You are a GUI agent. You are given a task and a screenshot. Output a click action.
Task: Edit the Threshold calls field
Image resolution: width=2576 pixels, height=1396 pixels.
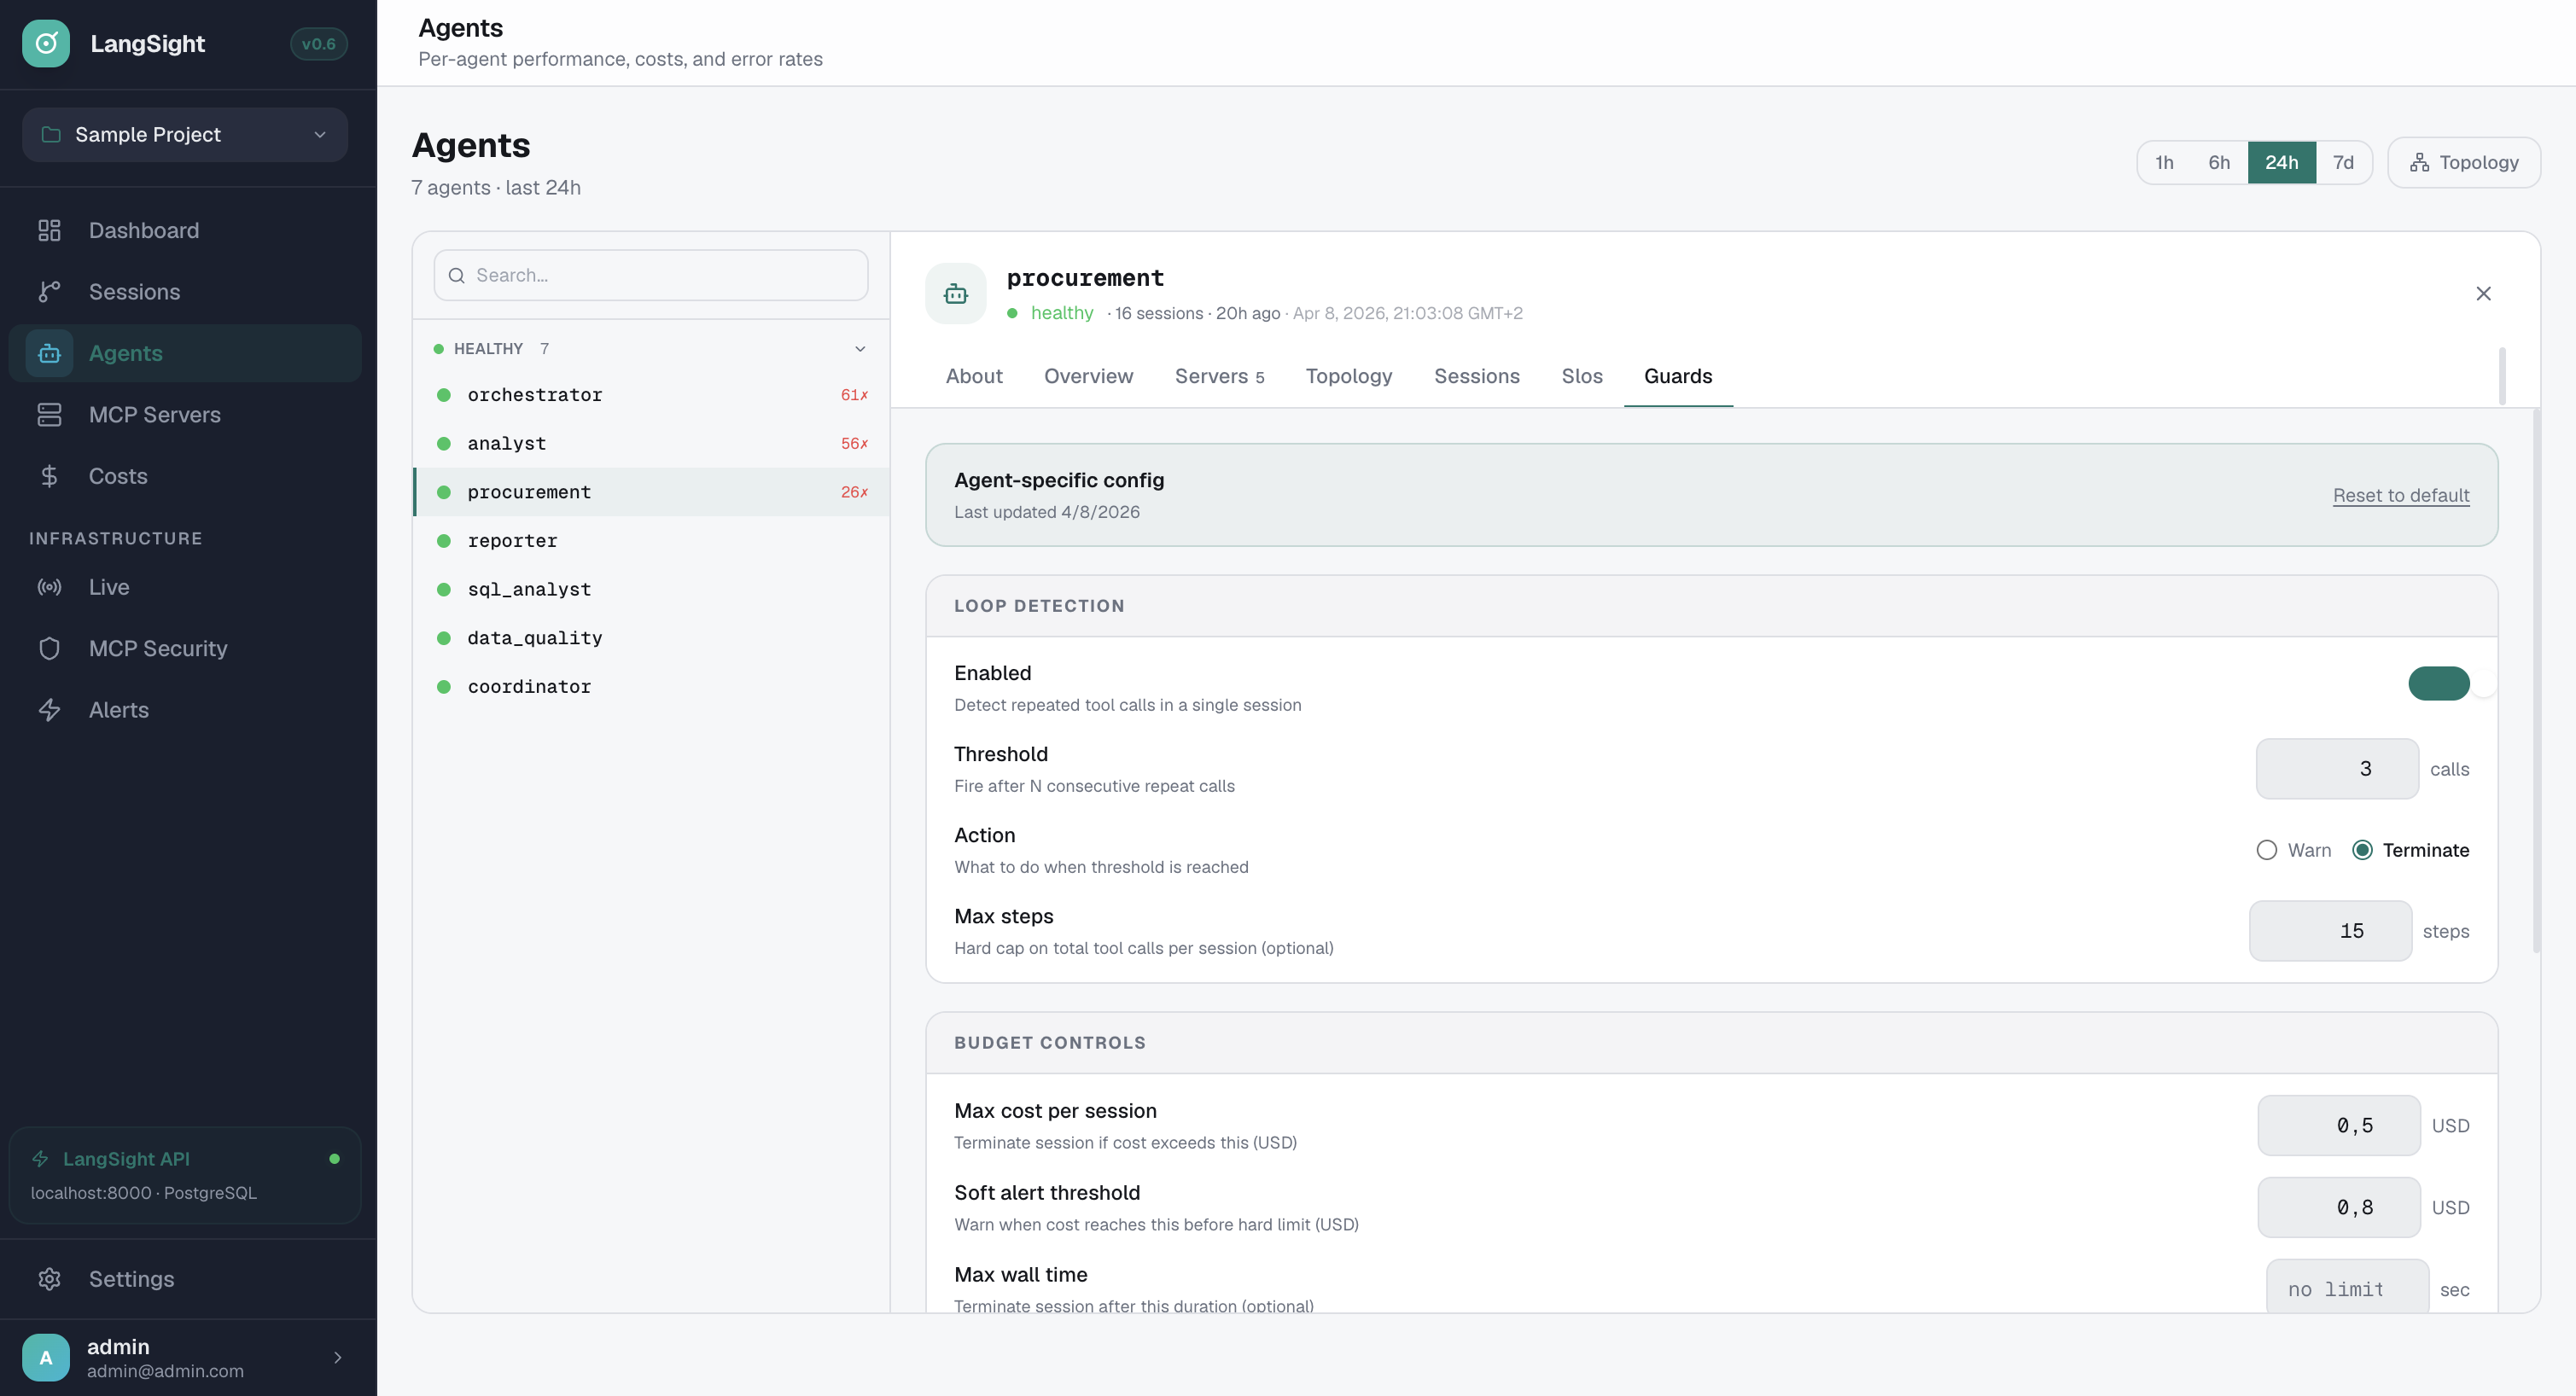coord(2337,768)
